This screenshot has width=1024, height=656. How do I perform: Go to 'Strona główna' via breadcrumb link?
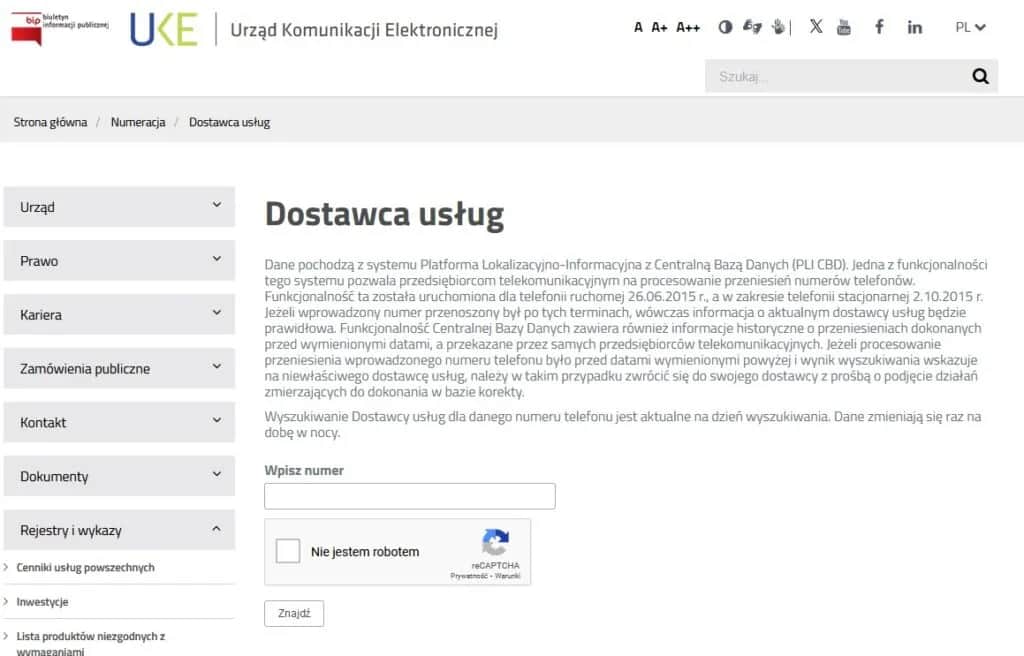[x=49, y=122]
